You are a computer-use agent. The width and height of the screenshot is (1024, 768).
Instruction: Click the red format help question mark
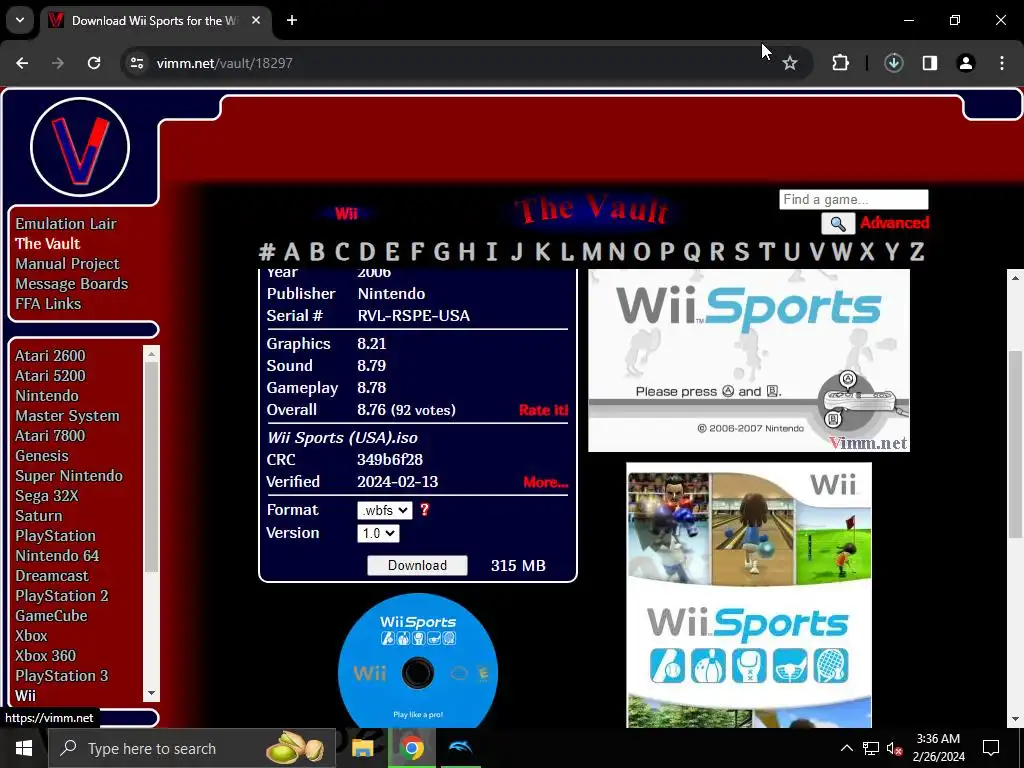pos(424,509)
